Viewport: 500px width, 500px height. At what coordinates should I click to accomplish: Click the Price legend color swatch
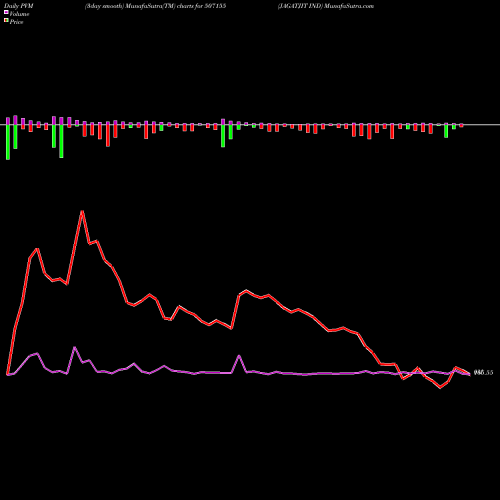(6, 20)
